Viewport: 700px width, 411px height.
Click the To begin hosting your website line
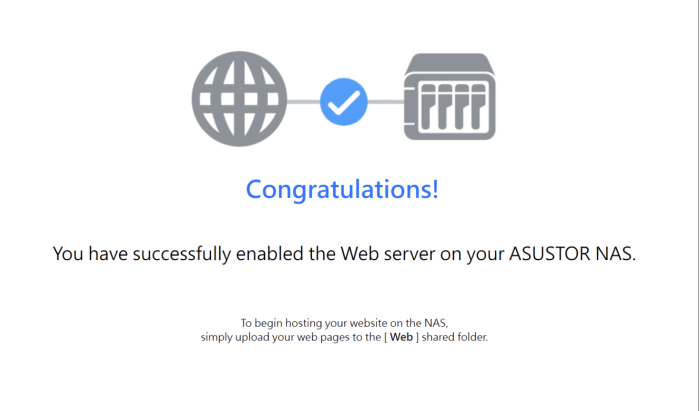point(342,323)
